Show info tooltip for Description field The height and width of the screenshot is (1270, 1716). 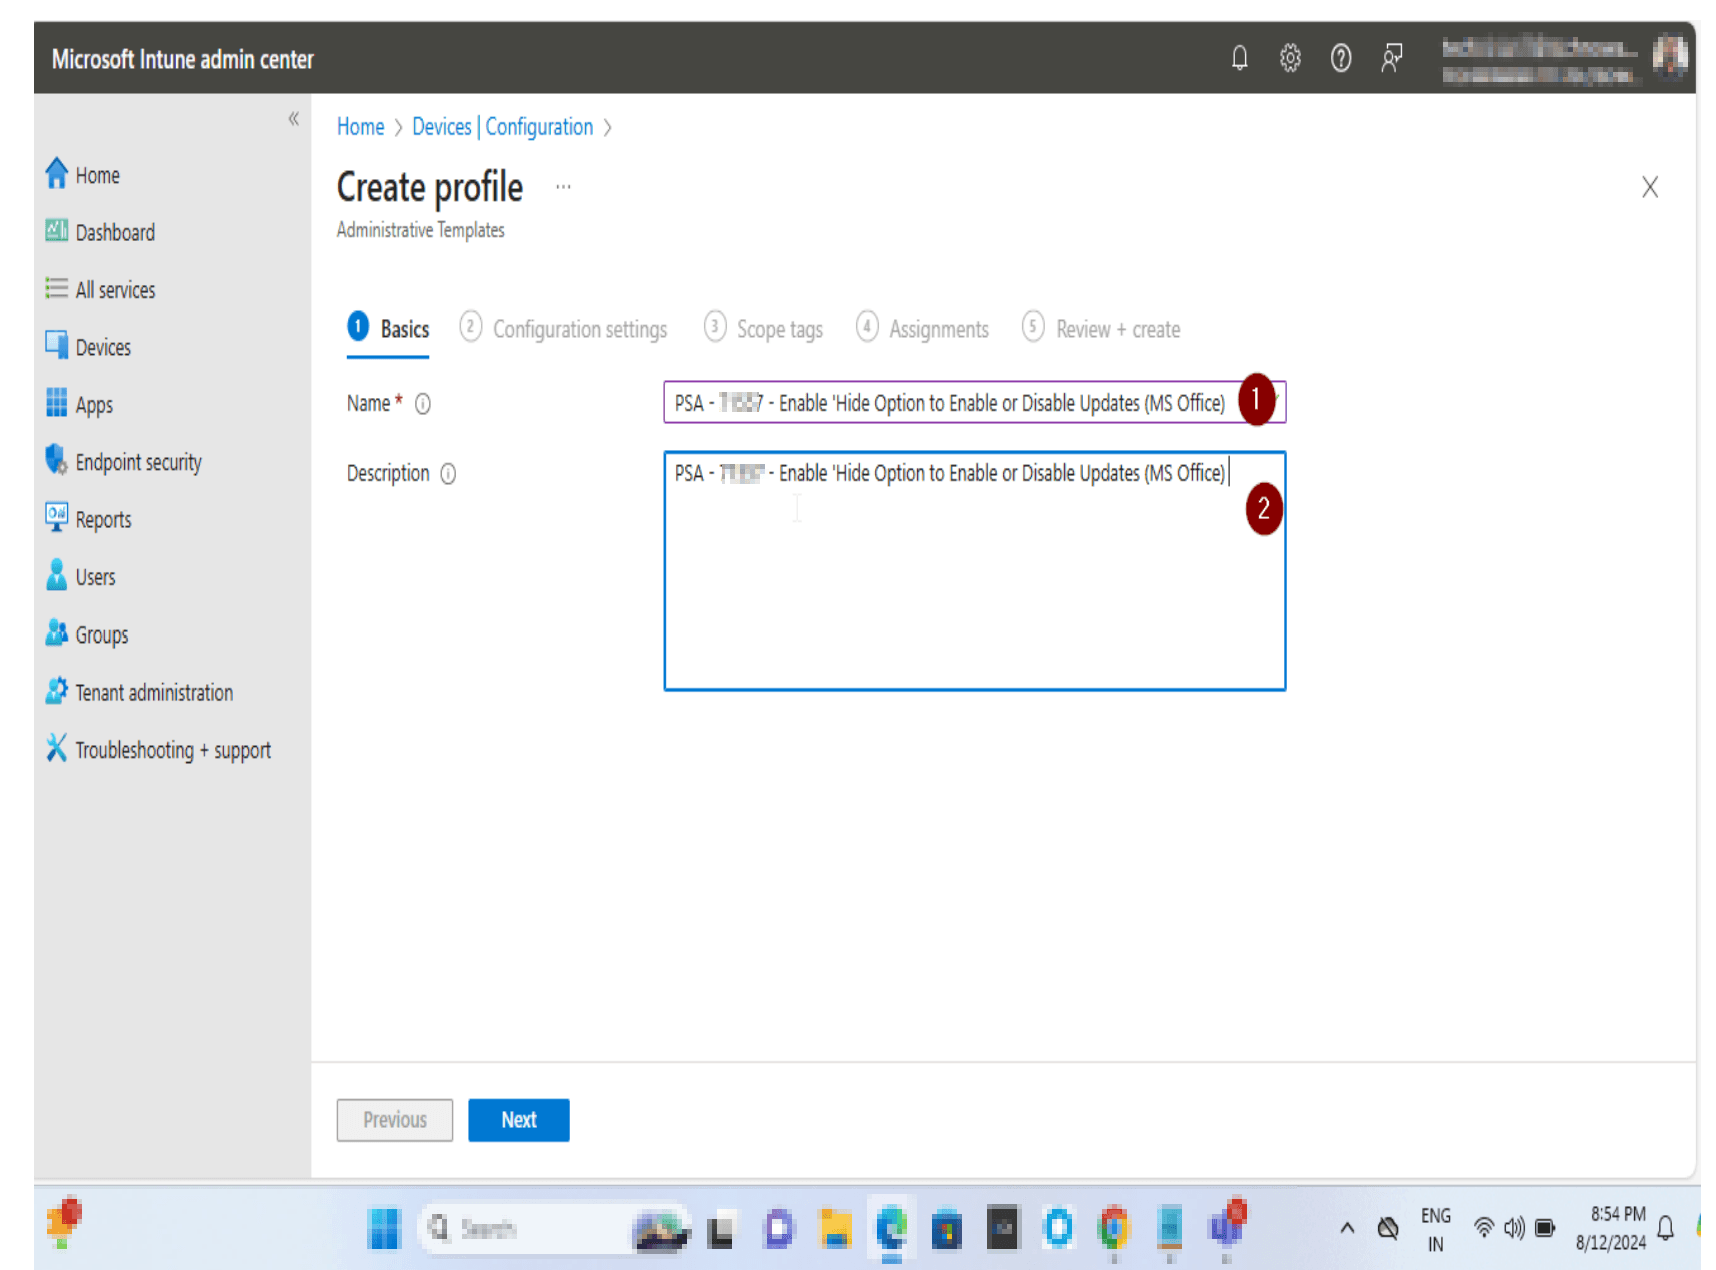click(449, 474)
